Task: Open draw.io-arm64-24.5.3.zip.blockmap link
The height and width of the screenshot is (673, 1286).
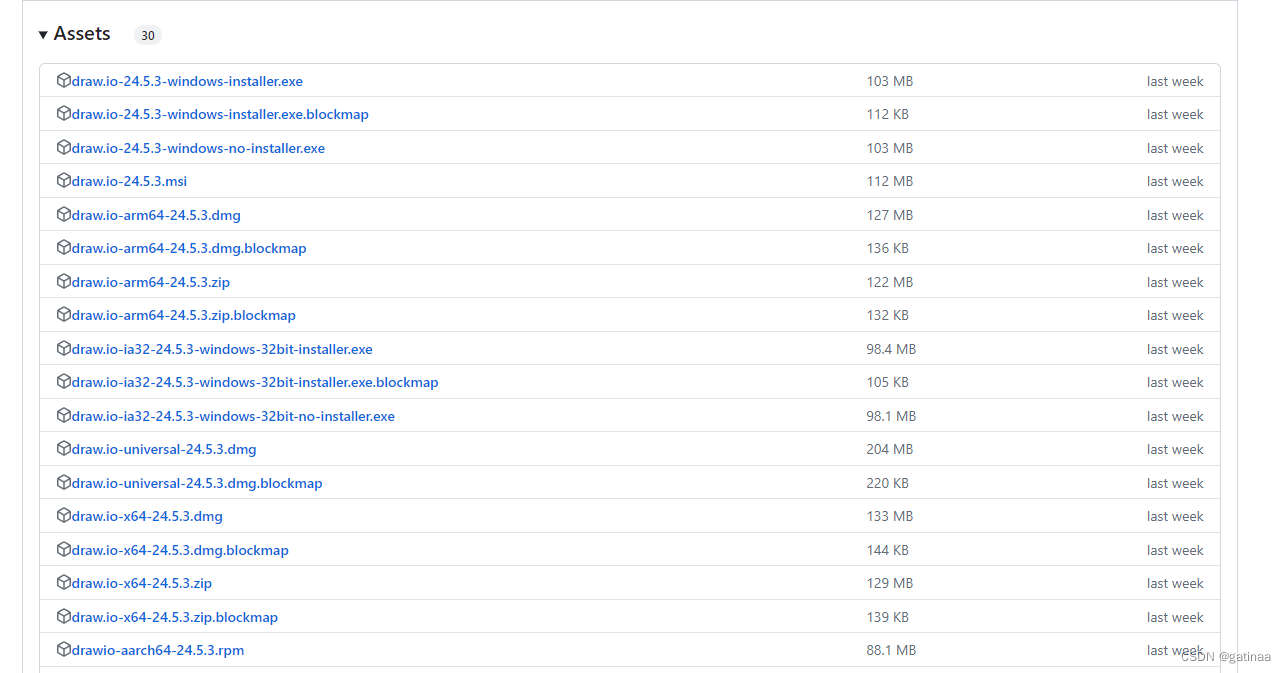Action: (184, 315)
